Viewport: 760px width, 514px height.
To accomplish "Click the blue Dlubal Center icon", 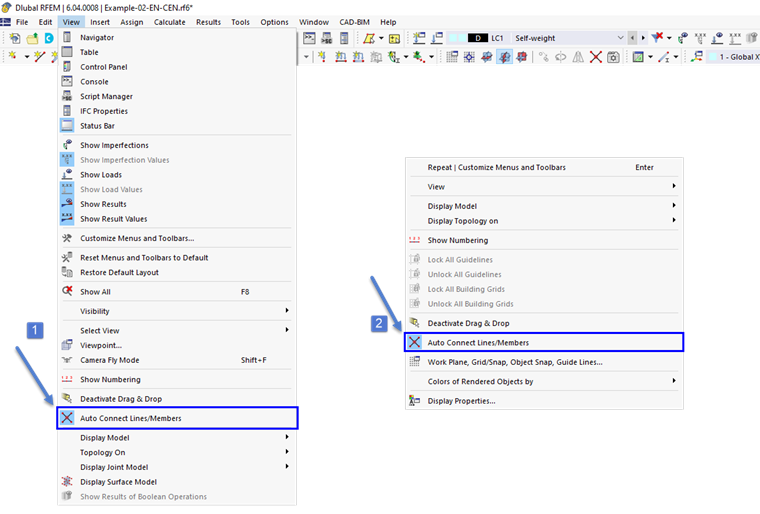I will click(x=49, y=38).
